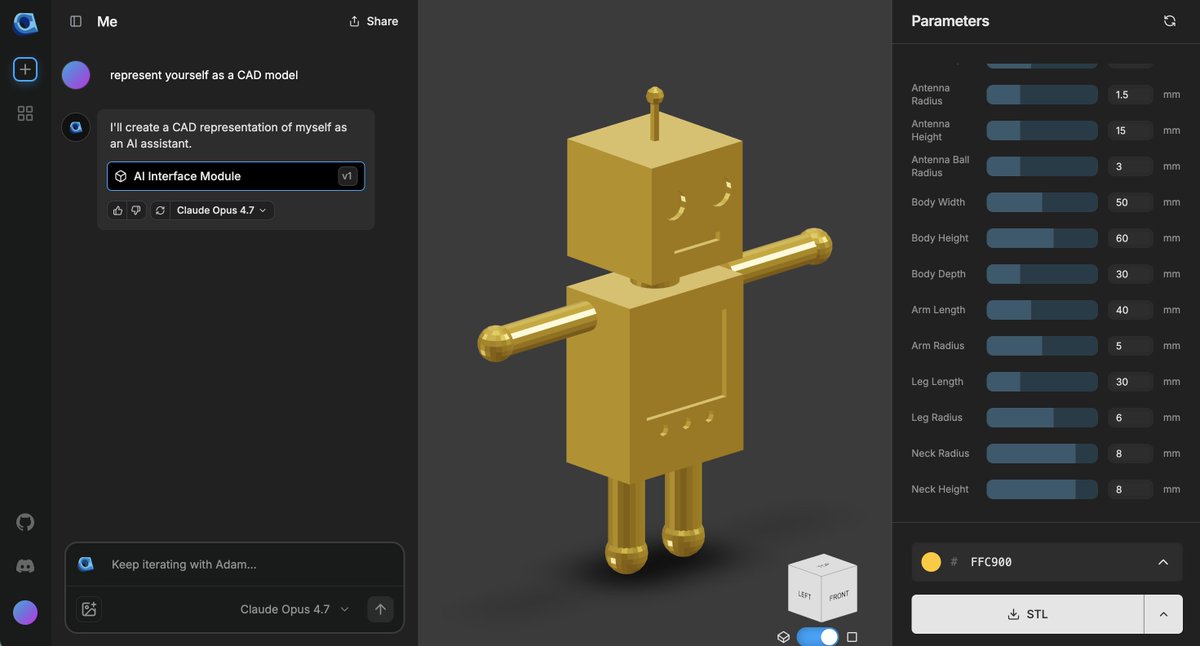Toggle the blue switch near the view cube
The height and width of the screenshot is (646, 1200).
(815, 636)
